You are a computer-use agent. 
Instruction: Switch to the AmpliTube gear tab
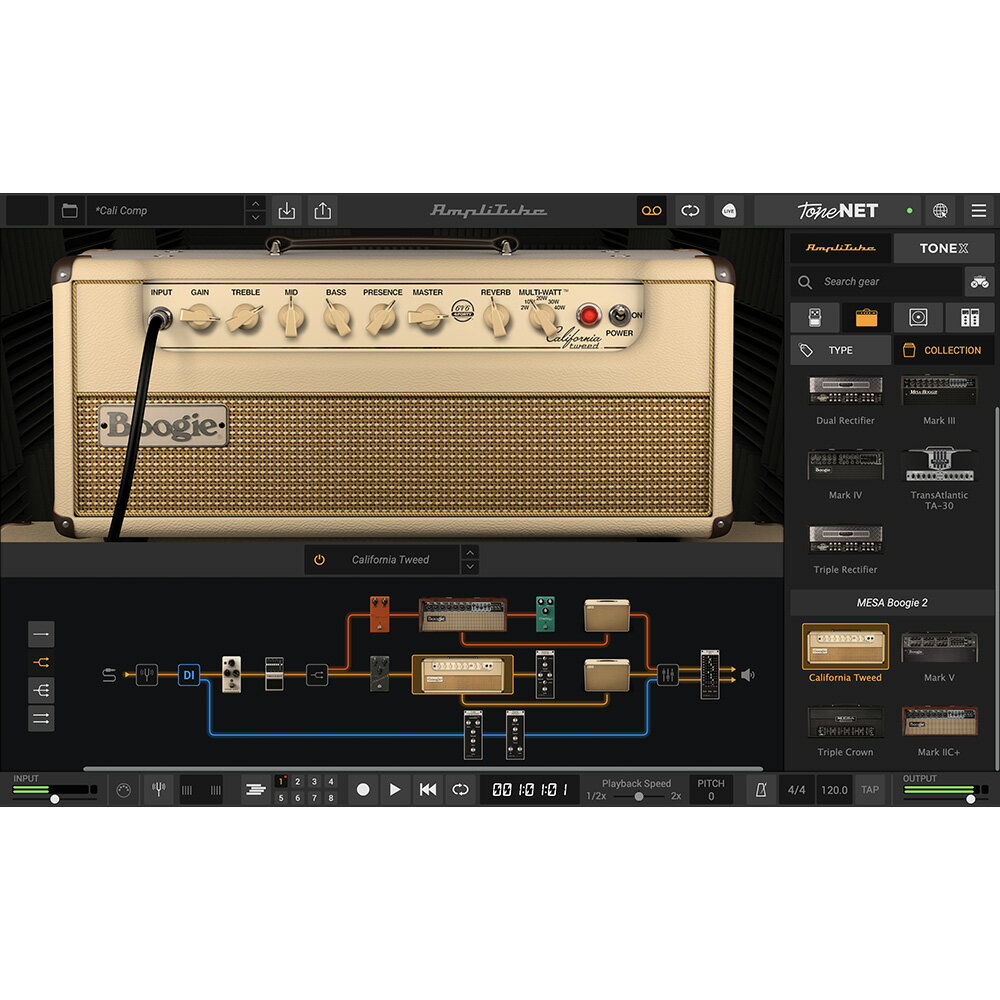(841, 248)
